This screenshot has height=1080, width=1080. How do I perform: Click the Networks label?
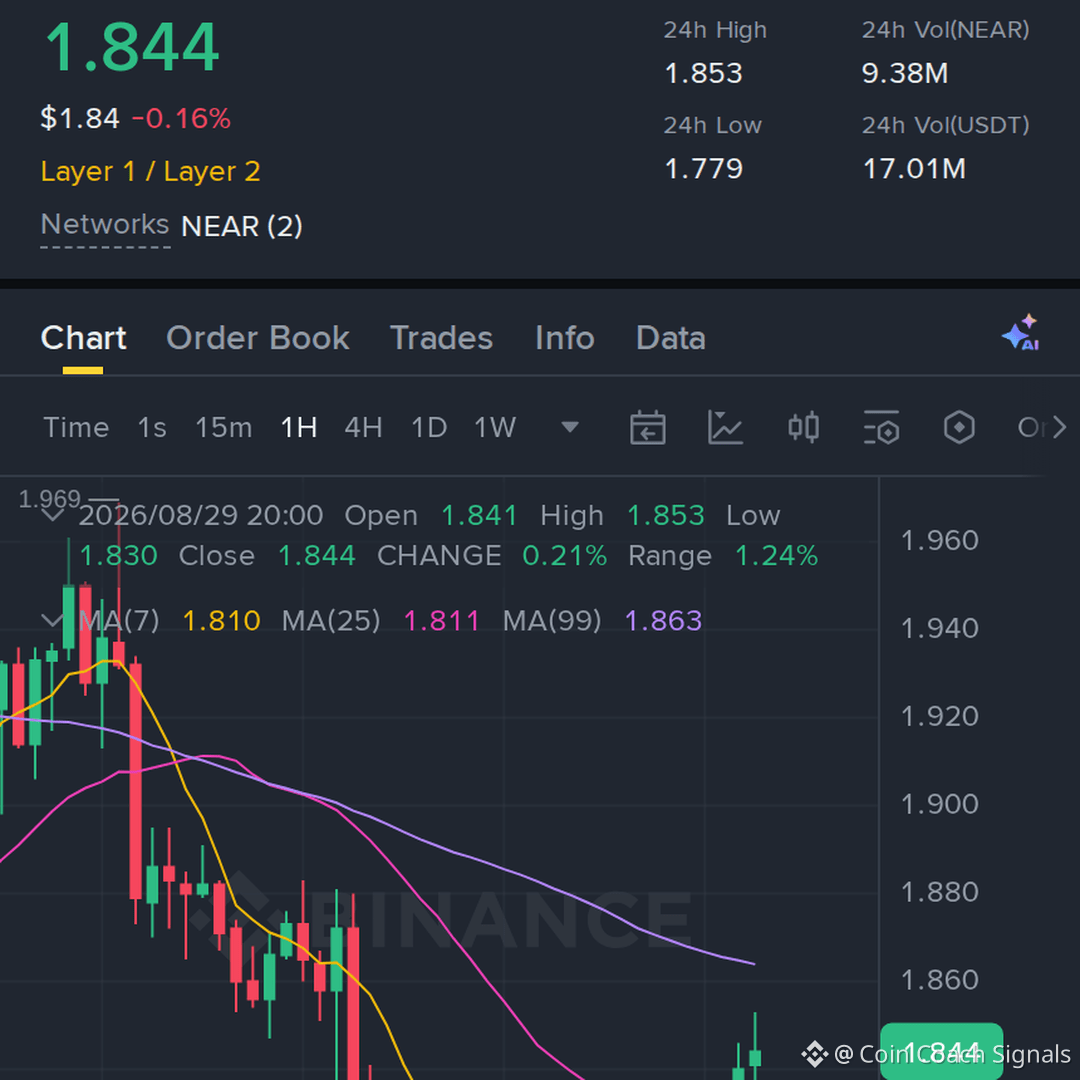105,225
